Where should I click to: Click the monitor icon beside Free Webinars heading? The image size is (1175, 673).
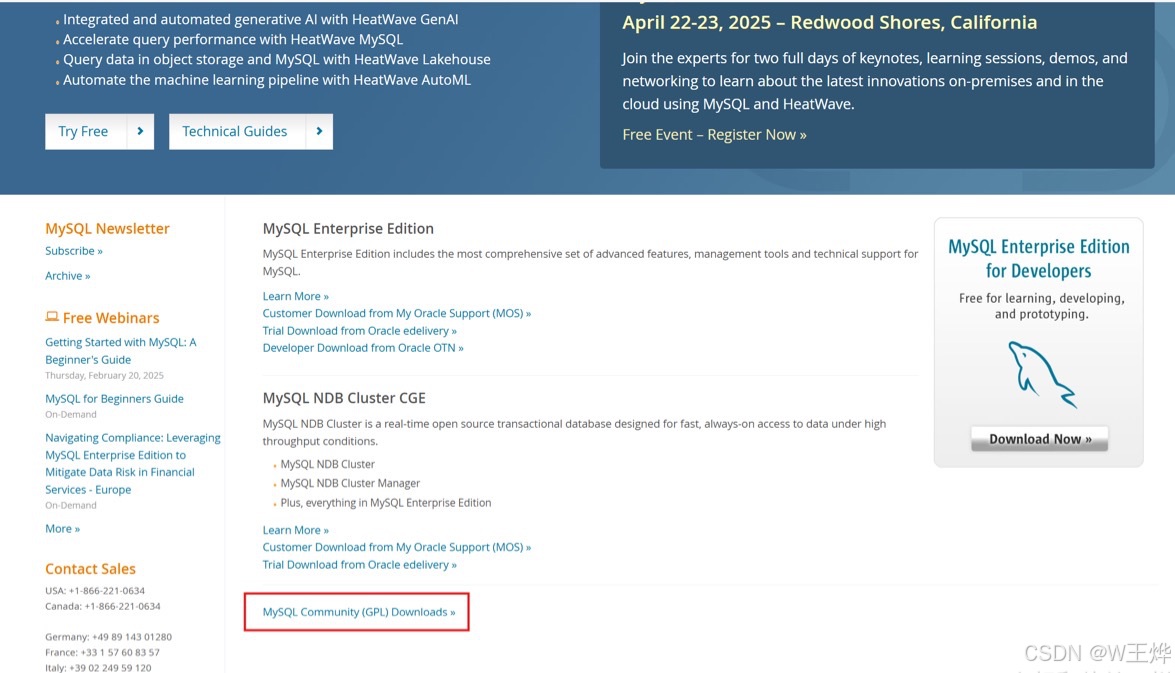(x=51, y=315)
